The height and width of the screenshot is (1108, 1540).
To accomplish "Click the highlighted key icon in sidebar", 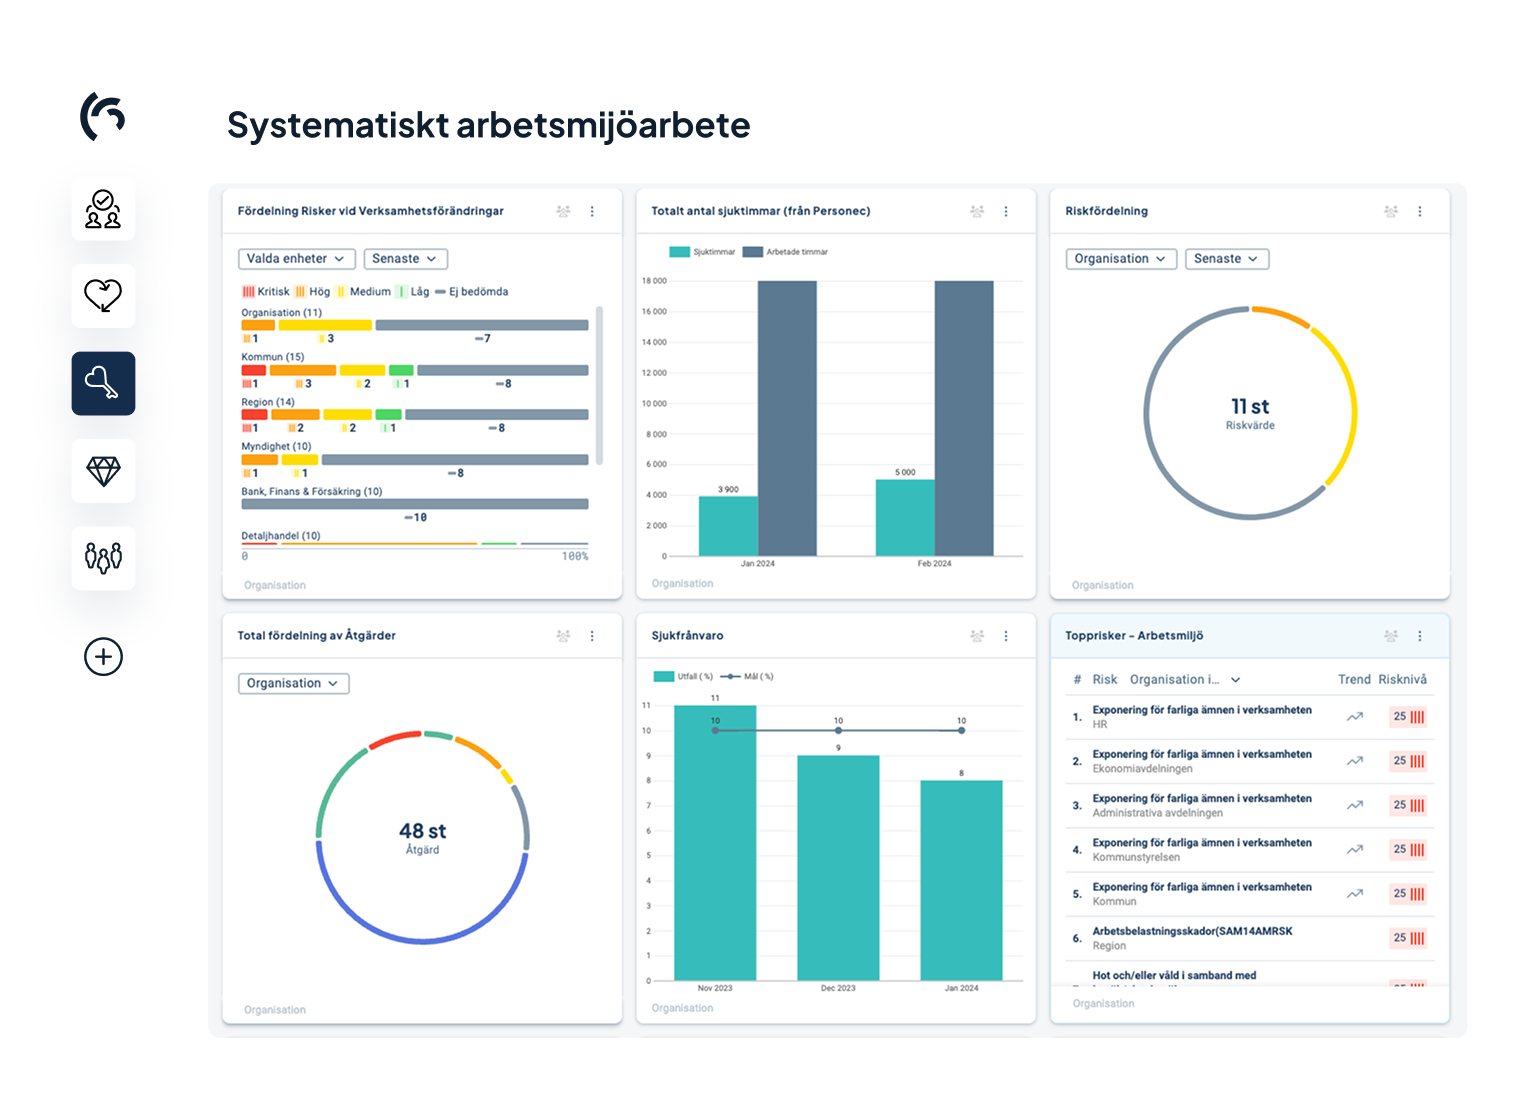I will 103,383.
